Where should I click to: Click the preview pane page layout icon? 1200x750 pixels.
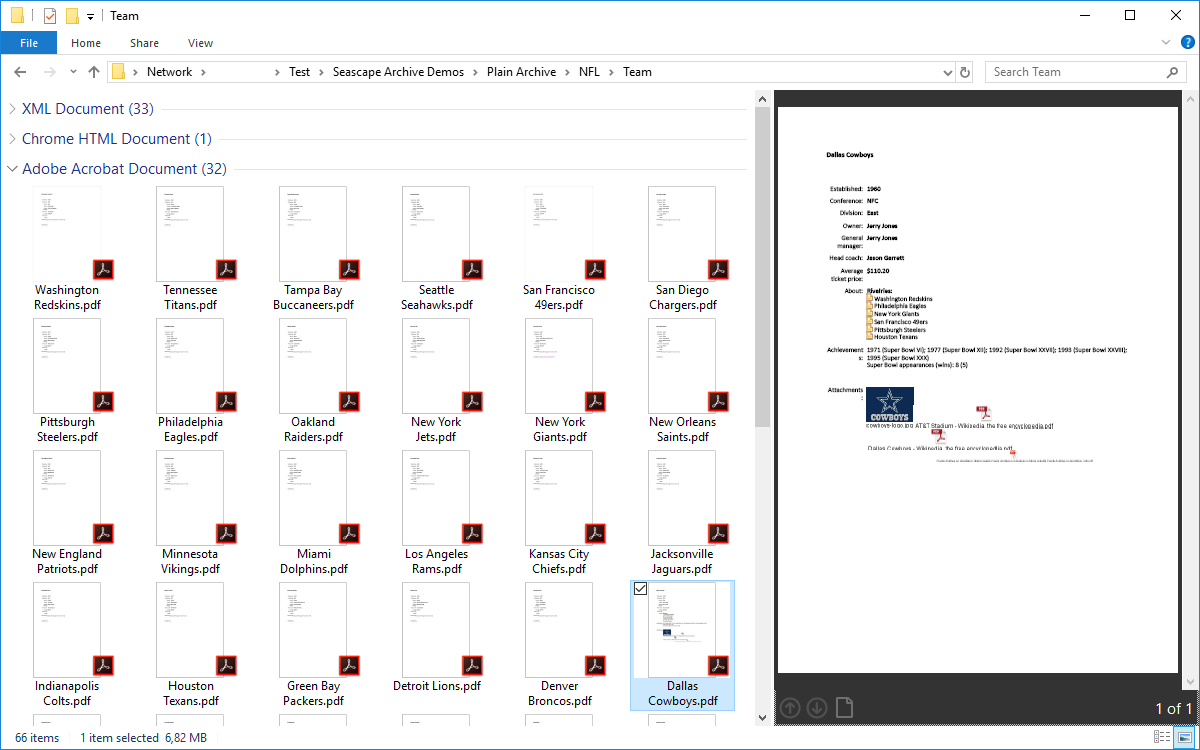[845, 708]
